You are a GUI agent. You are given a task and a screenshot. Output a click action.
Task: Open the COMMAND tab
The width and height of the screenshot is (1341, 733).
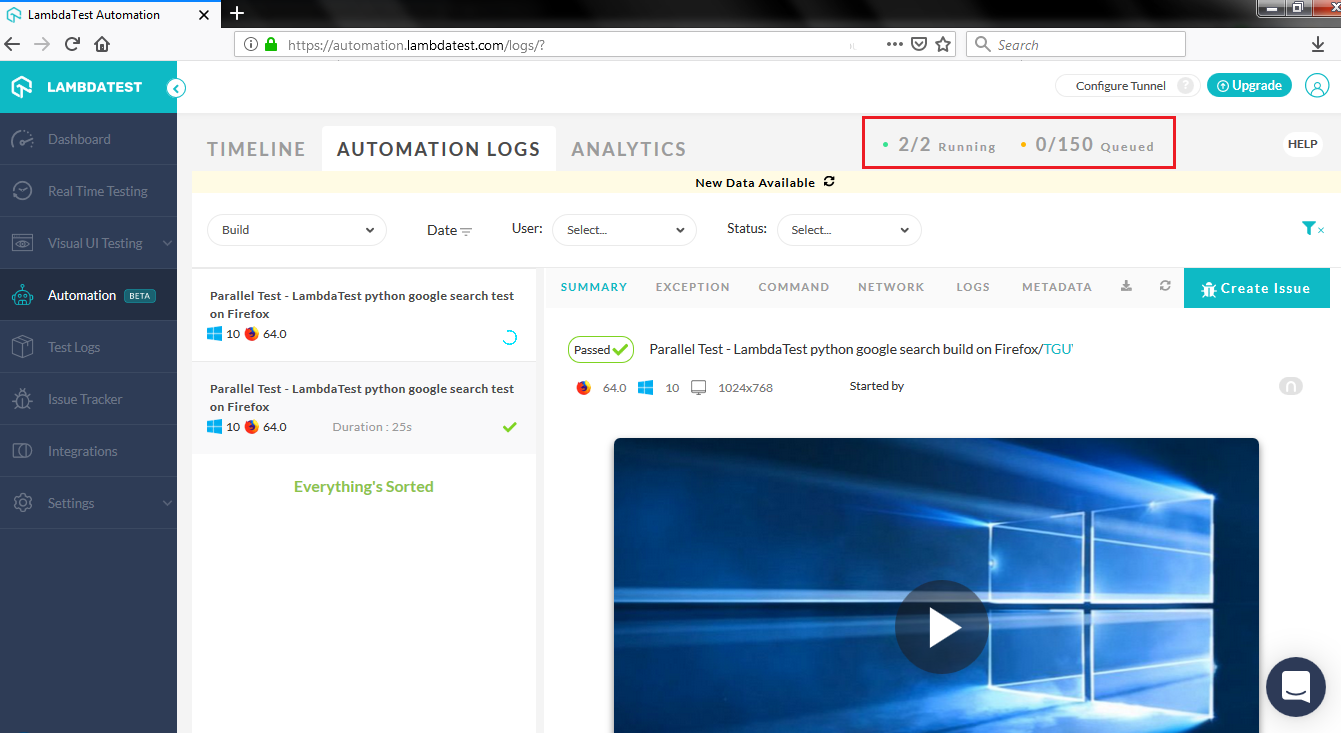tap(794, 287)
